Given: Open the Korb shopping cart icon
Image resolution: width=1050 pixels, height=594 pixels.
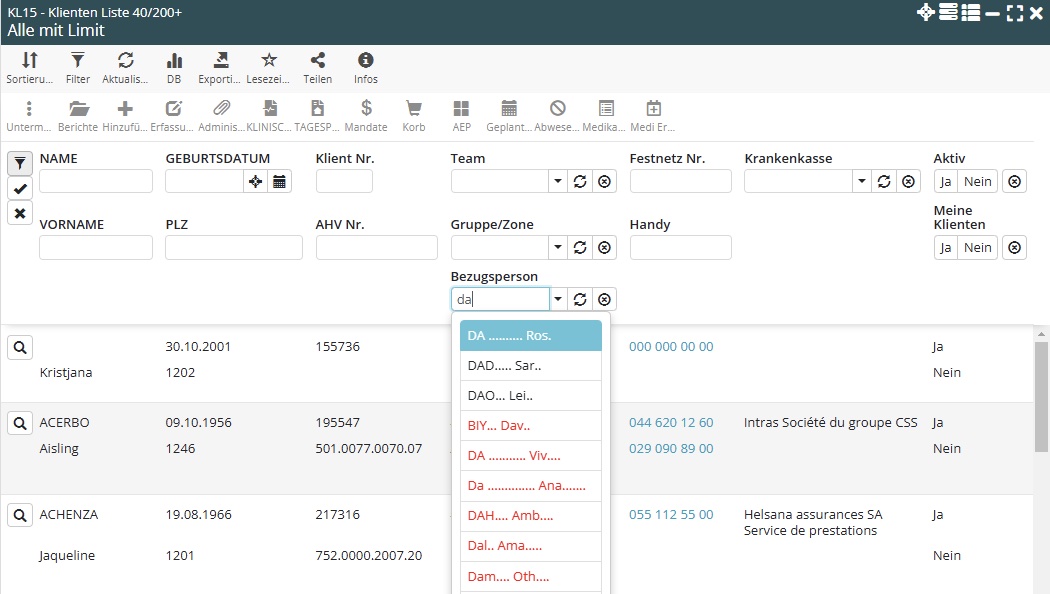Looking at the screenshot, I should pos(413,109).
